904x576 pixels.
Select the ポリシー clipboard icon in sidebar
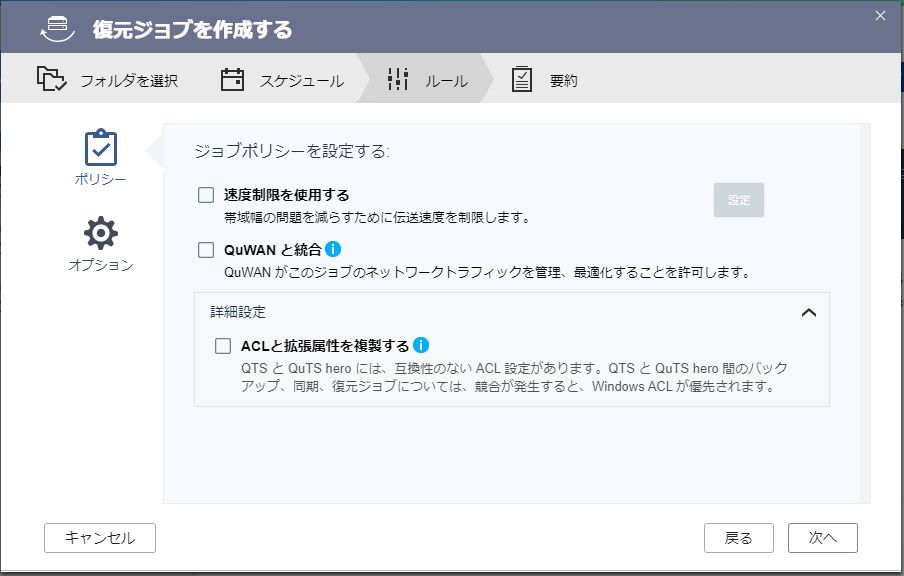pos(101,148)
